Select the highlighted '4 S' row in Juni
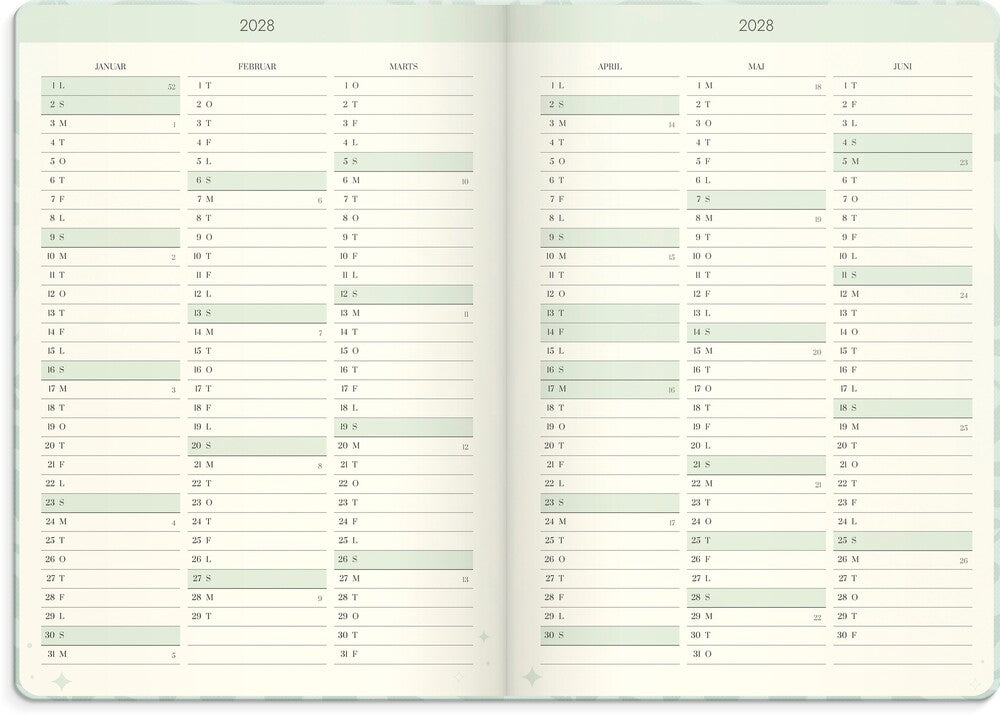The image size is (1000, 716). pos(902,143)
